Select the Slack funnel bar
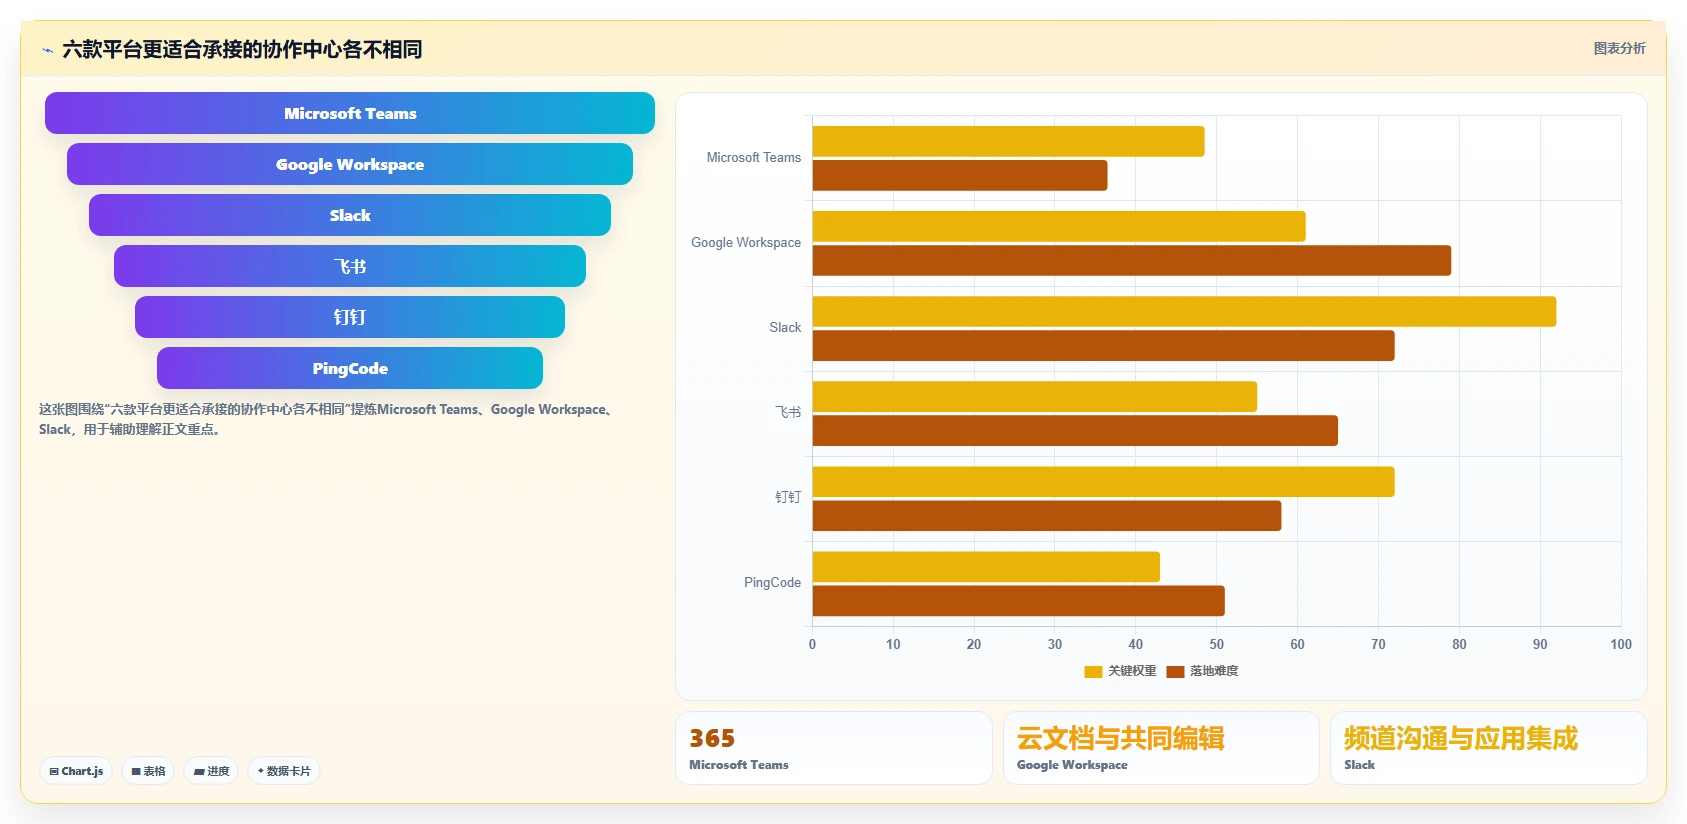Screen dimensions: 1687x824 click(350, 215)
